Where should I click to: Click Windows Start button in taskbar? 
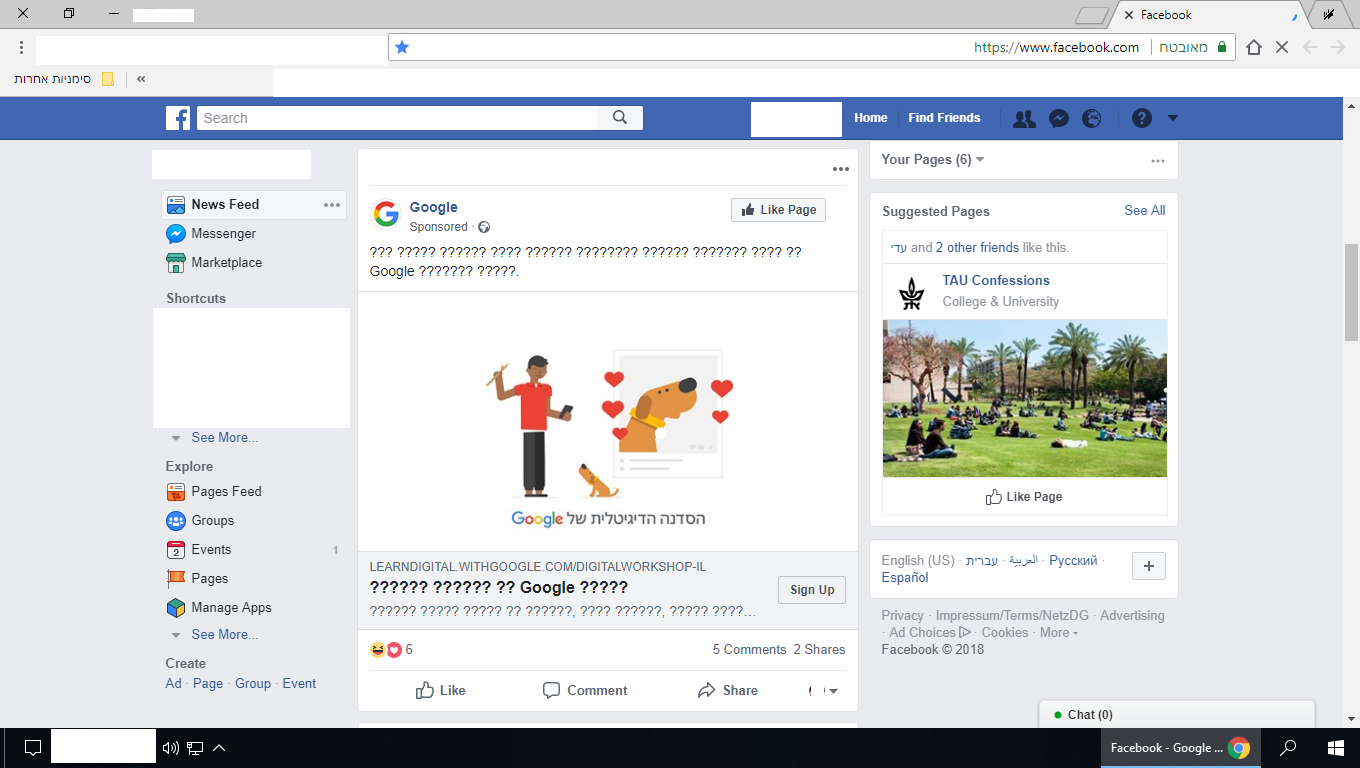1334,748
